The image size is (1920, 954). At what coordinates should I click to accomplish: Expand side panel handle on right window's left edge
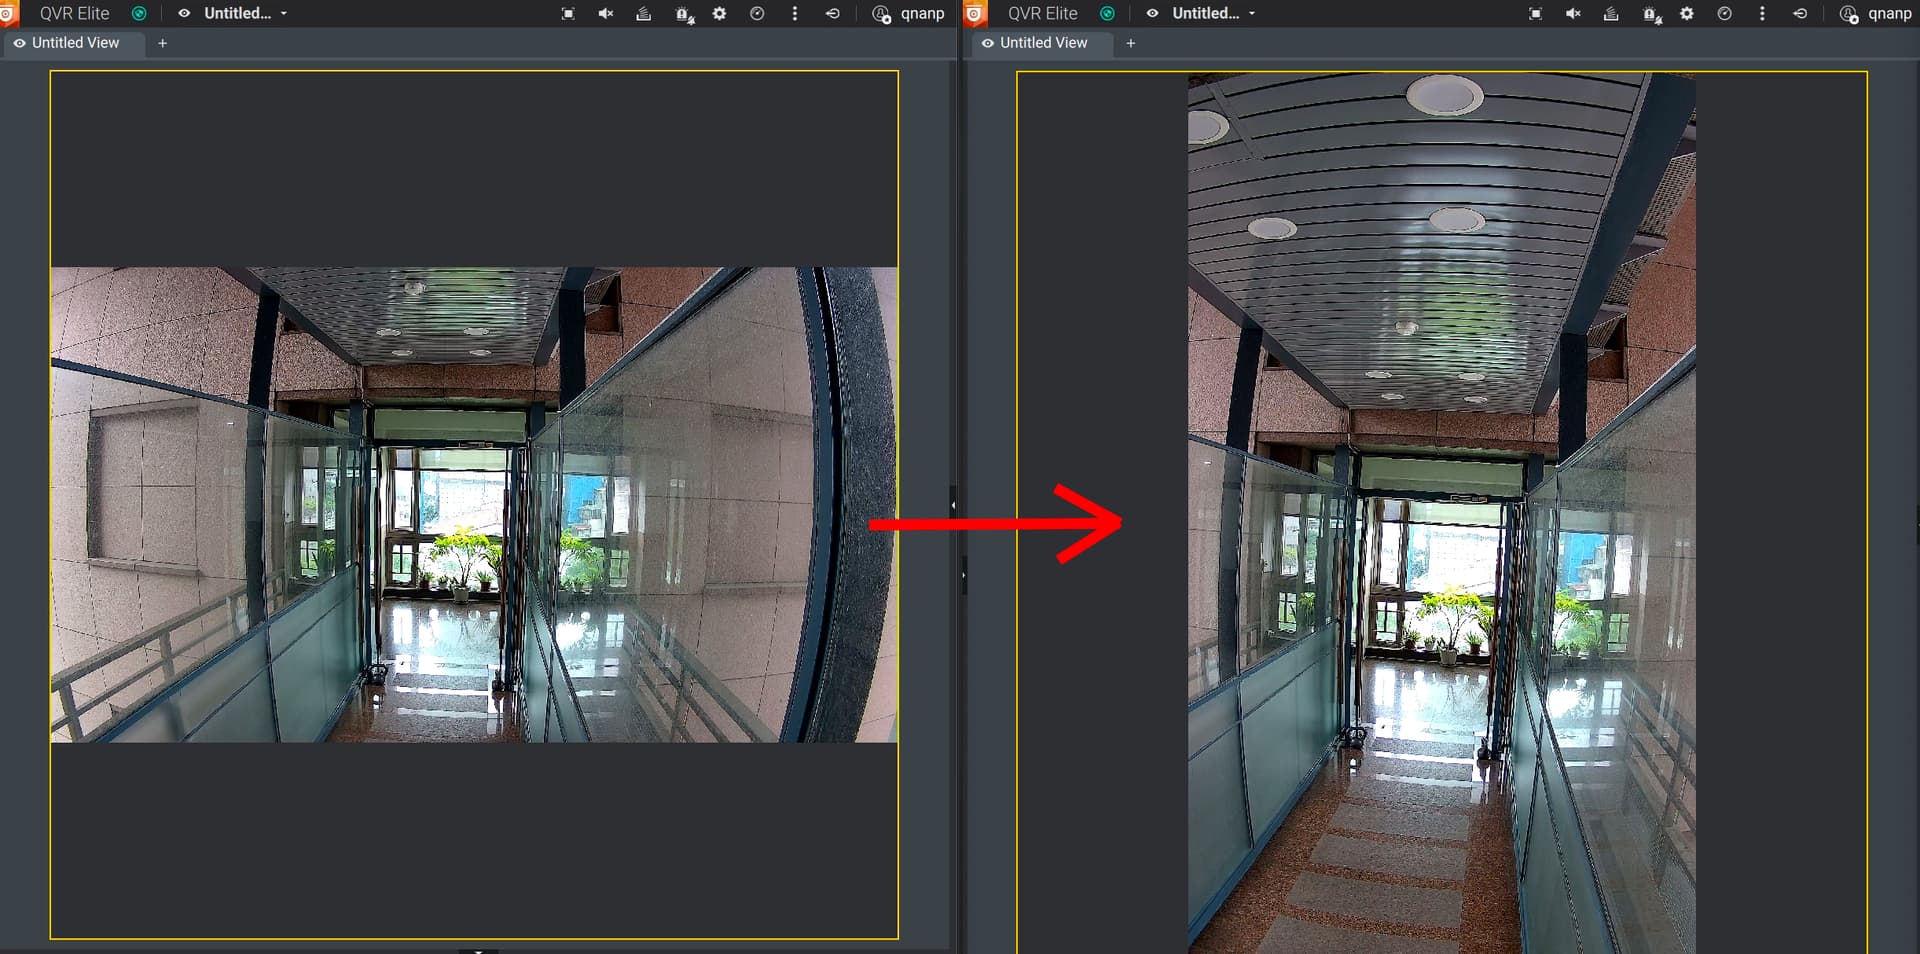[964, 575]
